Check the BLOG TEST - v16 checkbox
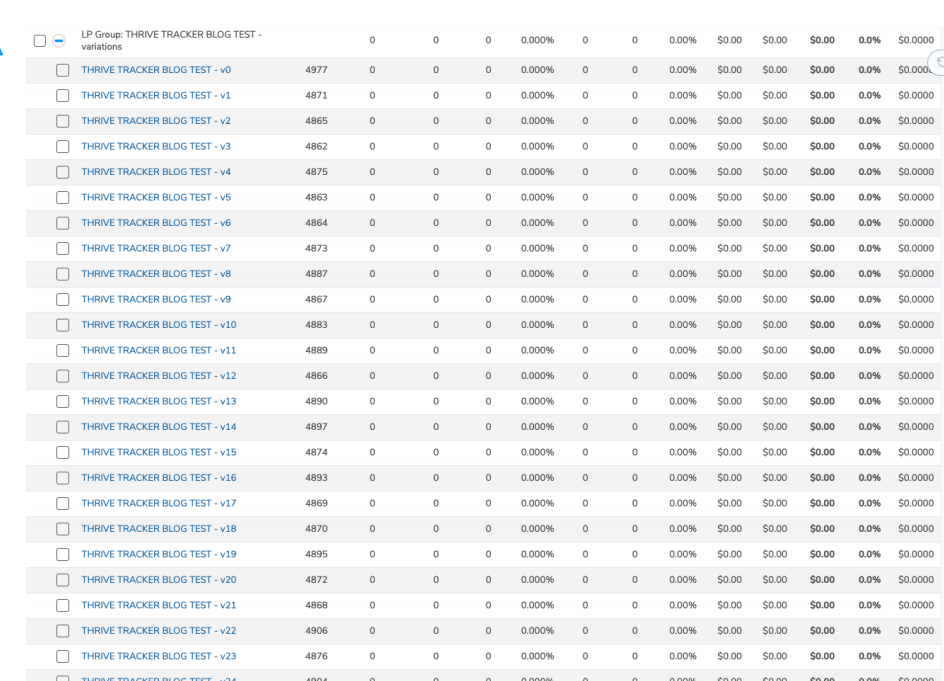This screenshot has width=944, height=681. click(63, 478)
